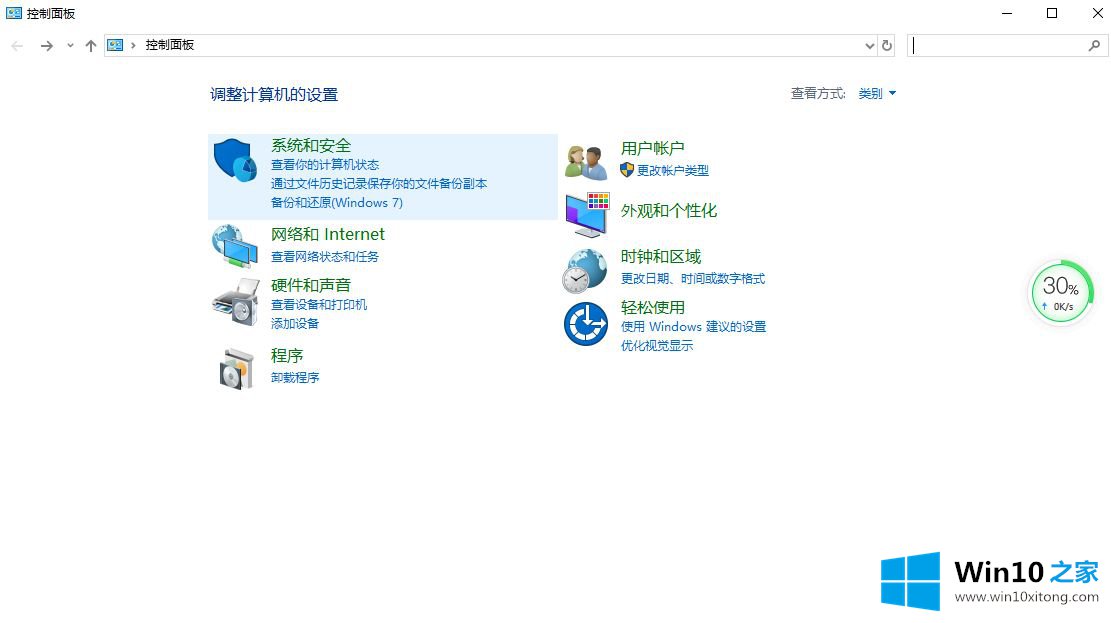Click the Control Panel title bar icon

(13, 13)
